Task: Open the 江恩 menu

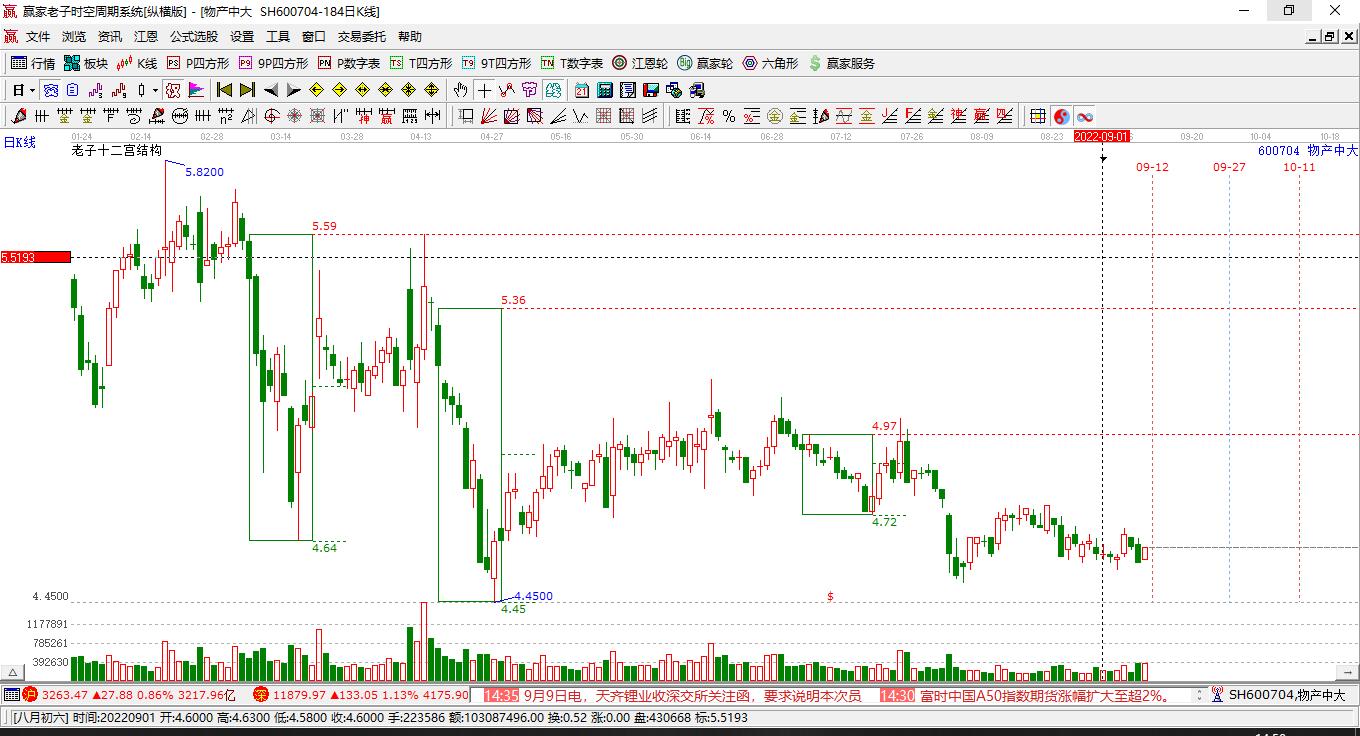Action: (146, 37)
